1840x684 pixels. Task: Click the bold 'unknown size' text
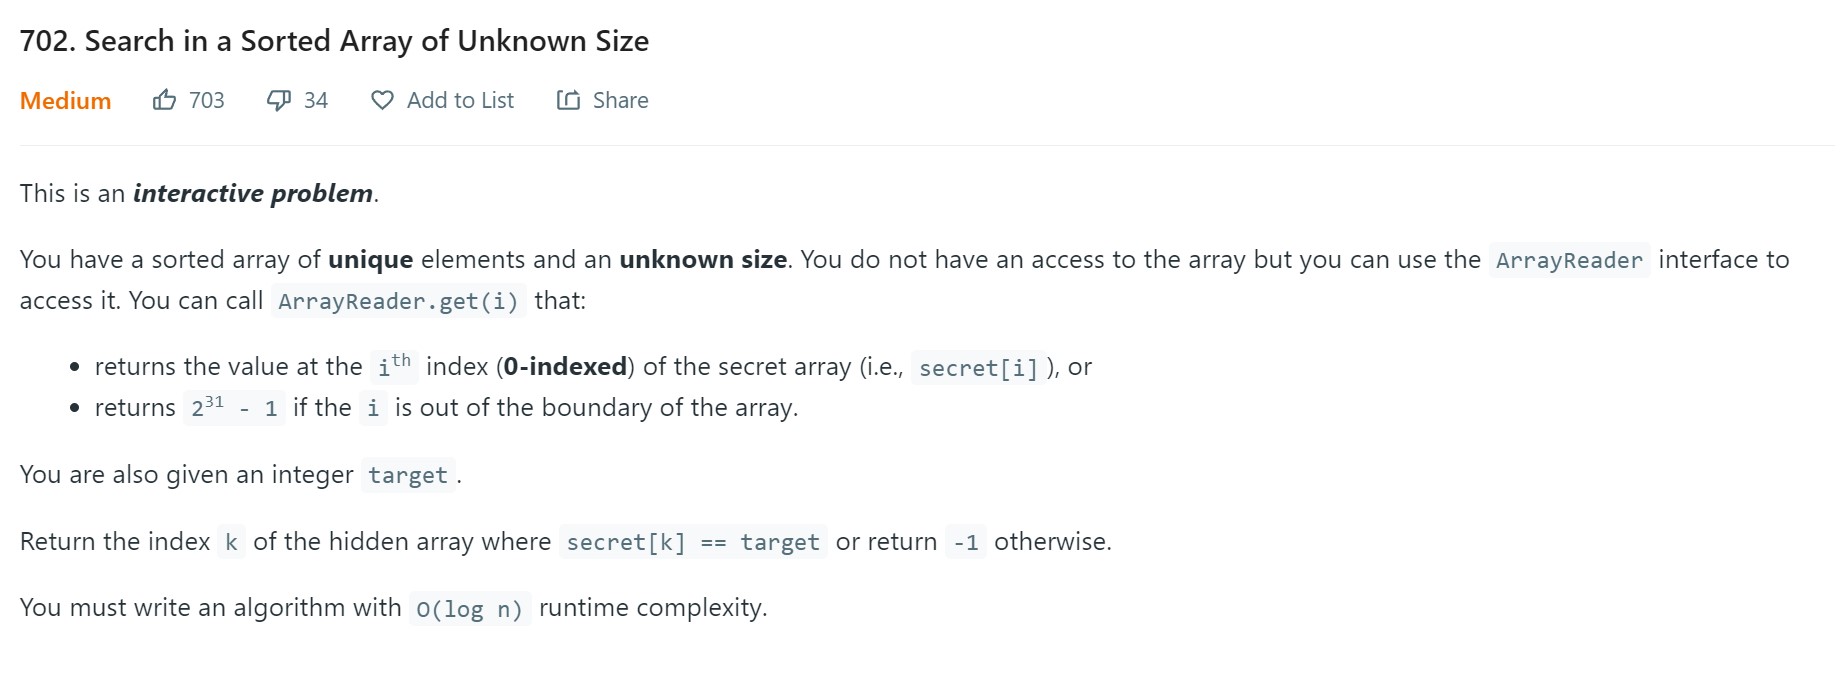click(x=703, y=260)
